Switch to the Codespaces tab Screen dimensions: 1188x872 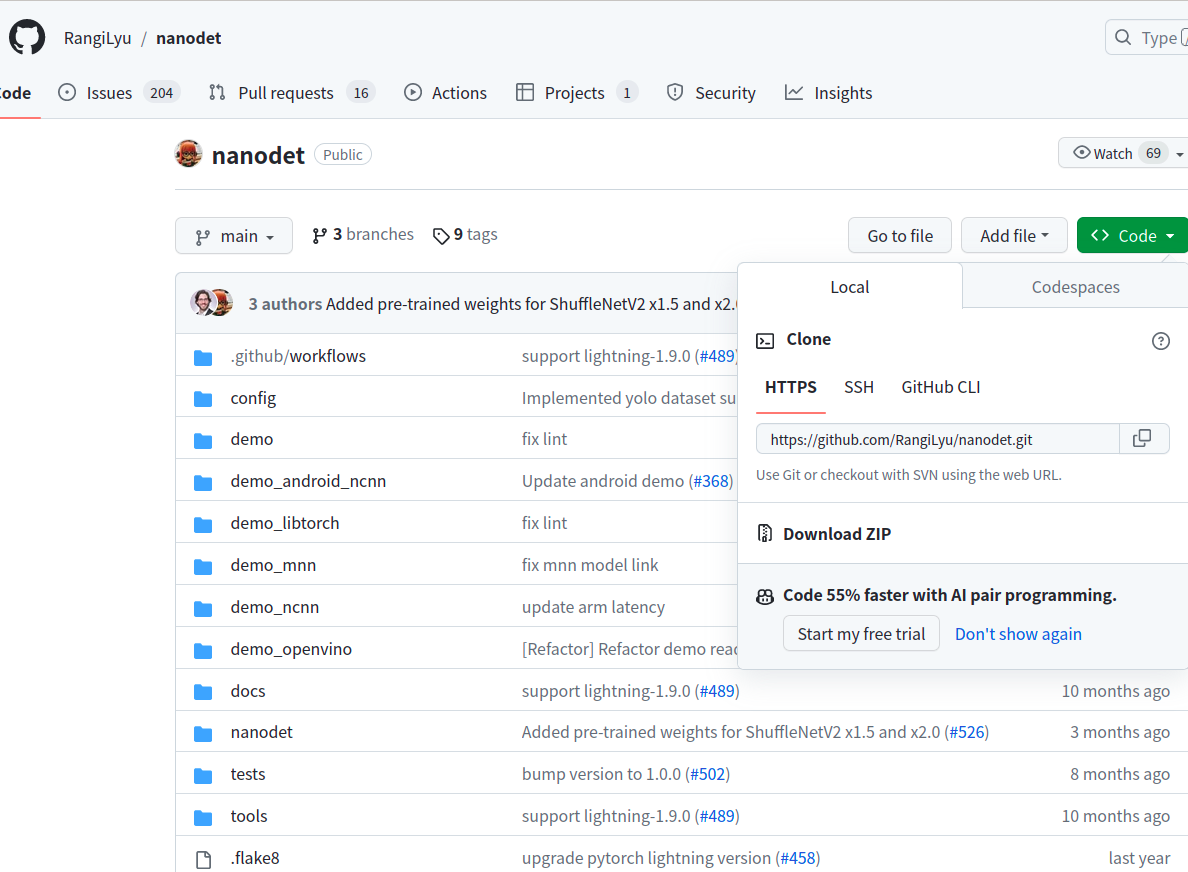click(1075, 287)
